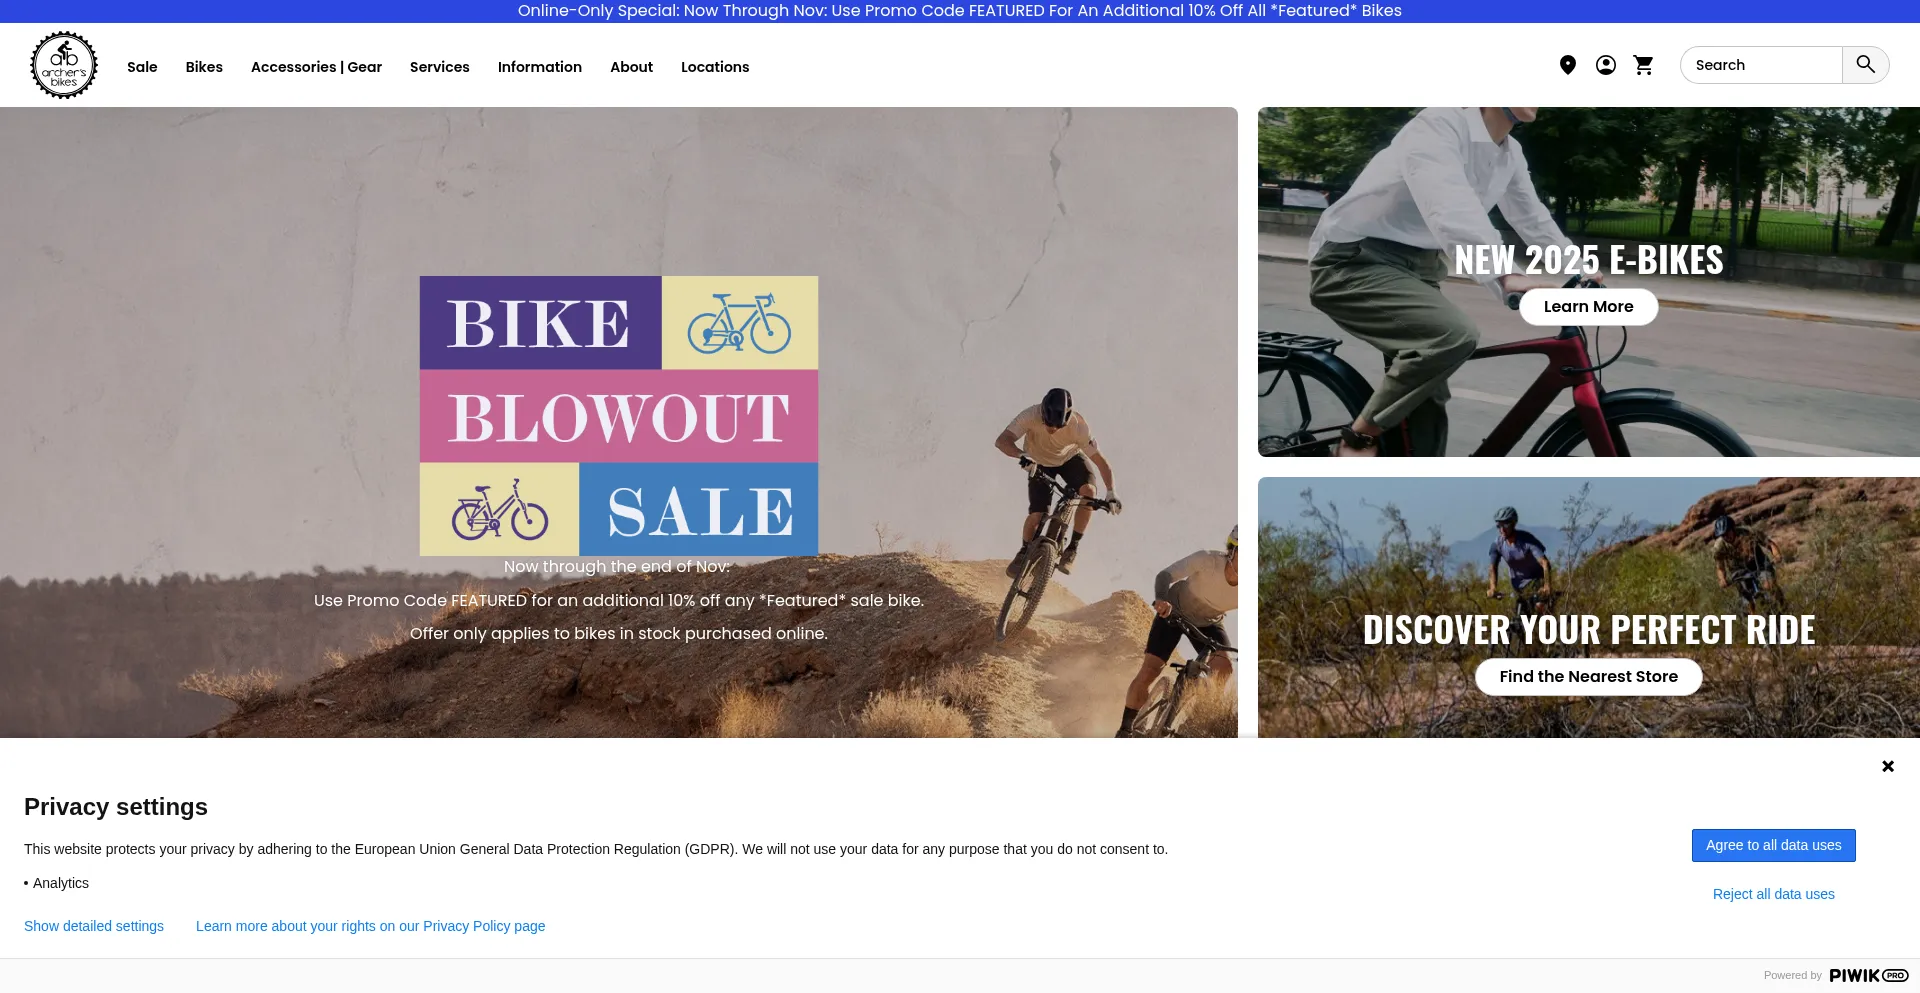
Task: Open the About menu
Action: (x=632, y=67)
